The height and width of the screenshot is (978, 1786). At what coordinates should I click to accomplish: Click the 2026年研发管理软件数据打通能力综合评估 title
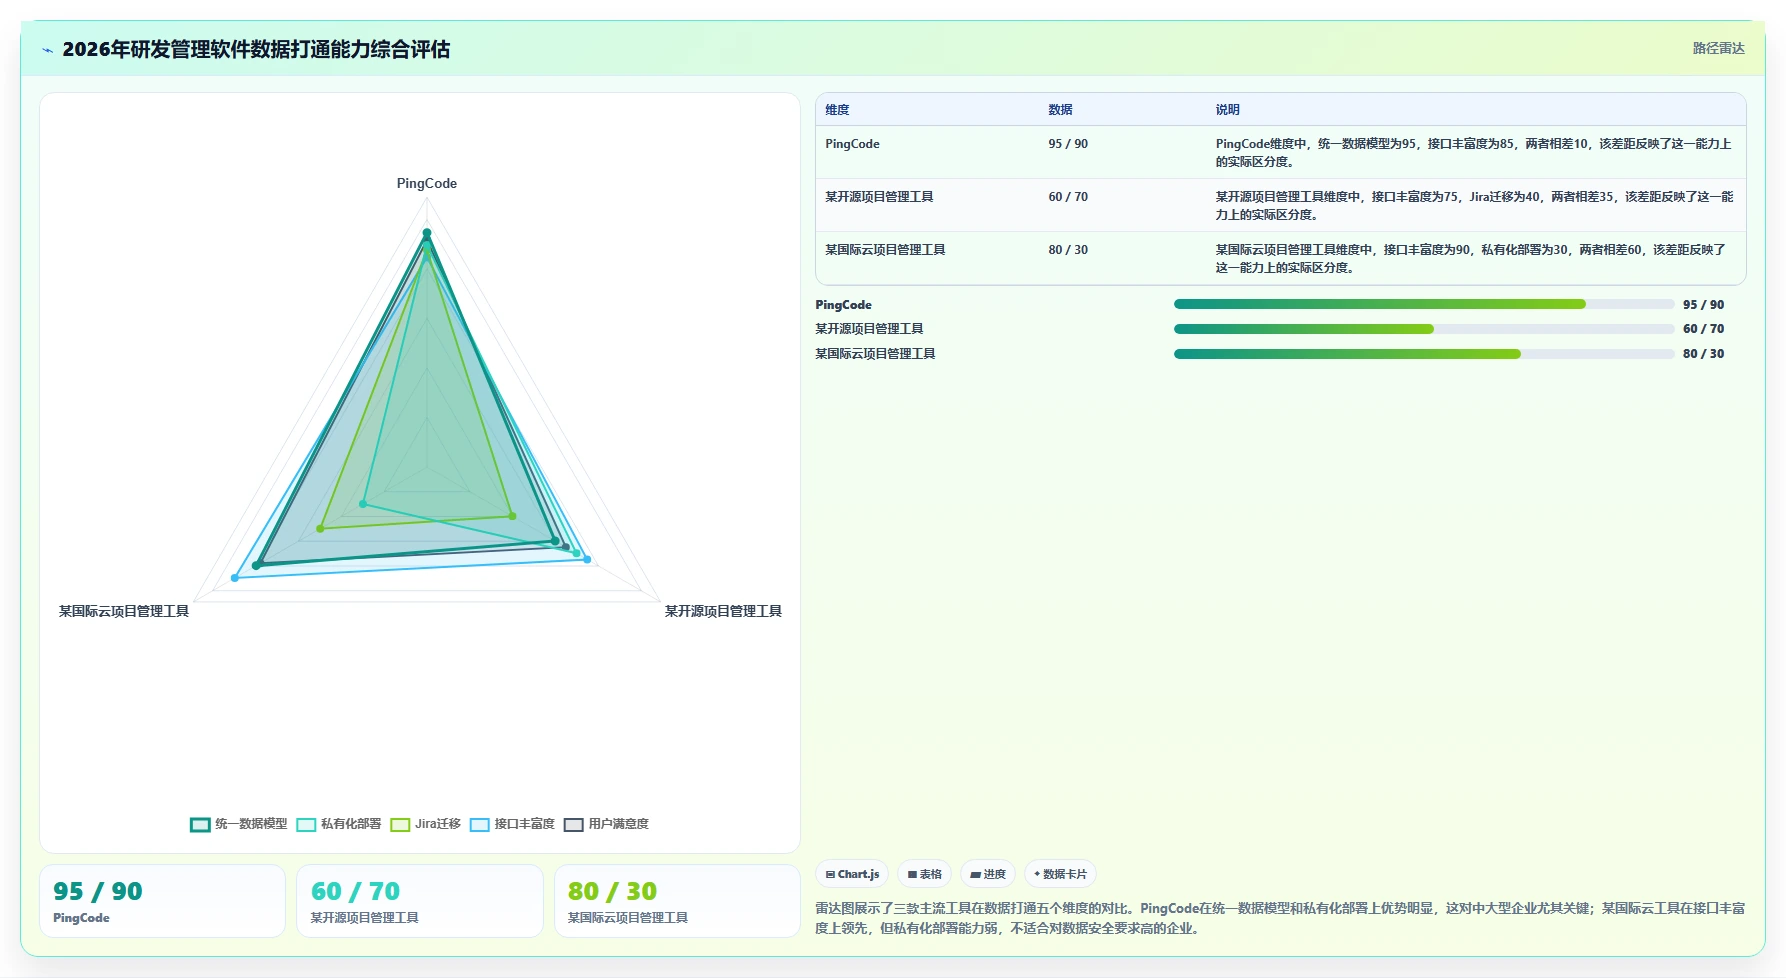tap(256, 50)
